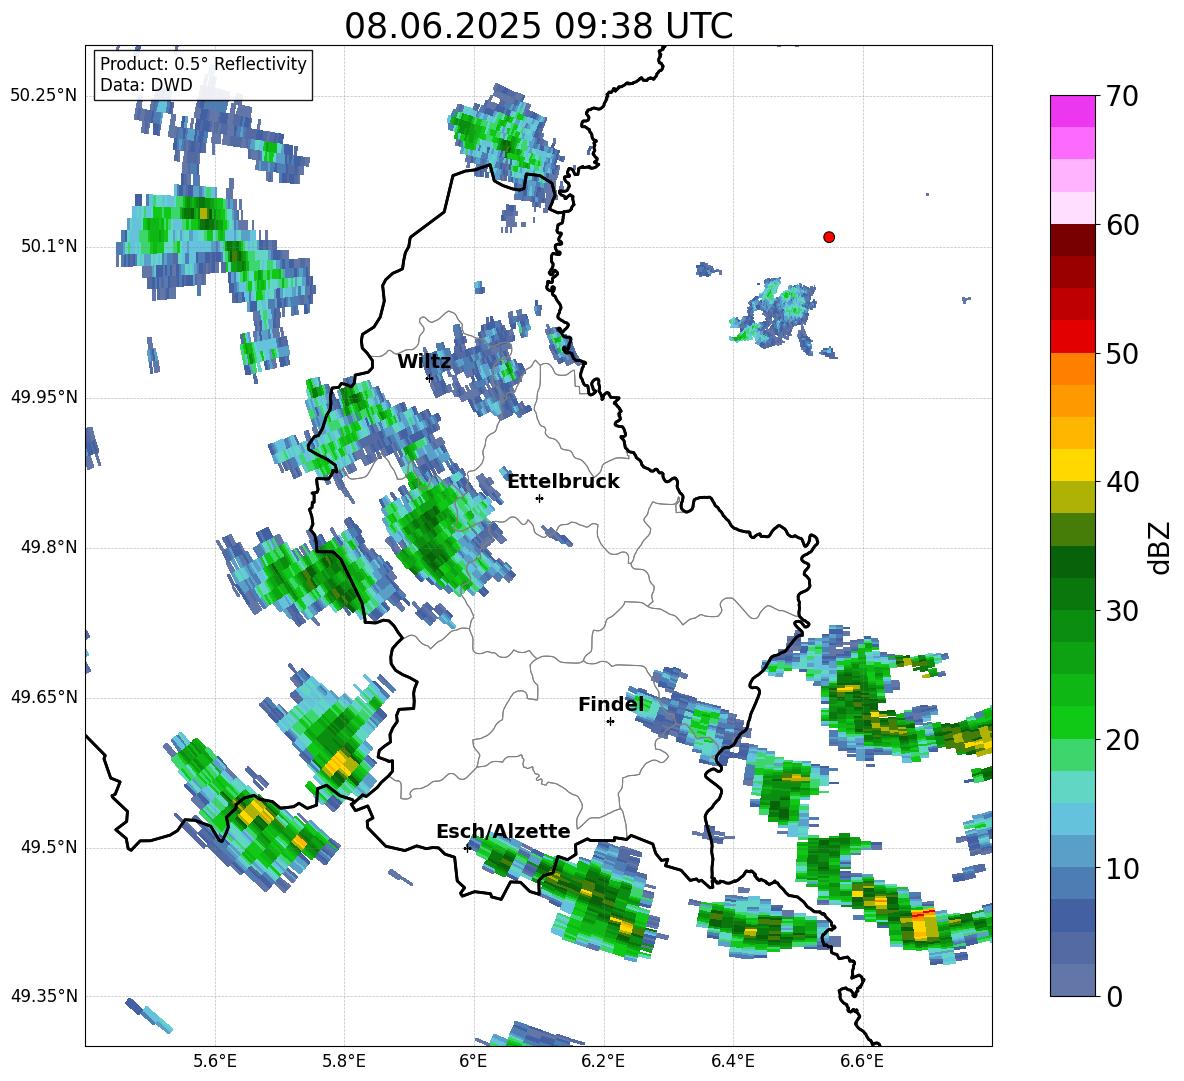Click the 50.25°N latitude label

(x=44, y=96)
